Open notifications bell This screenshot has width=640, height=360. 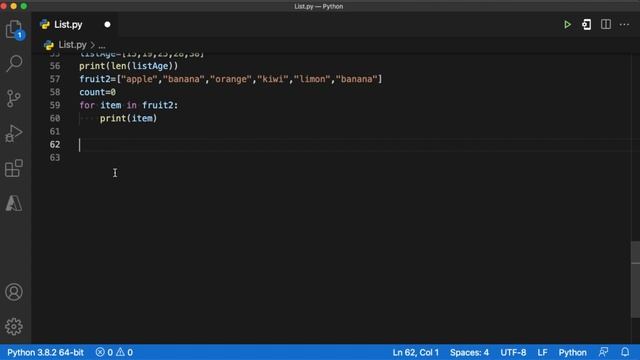[x=625, y=352]
